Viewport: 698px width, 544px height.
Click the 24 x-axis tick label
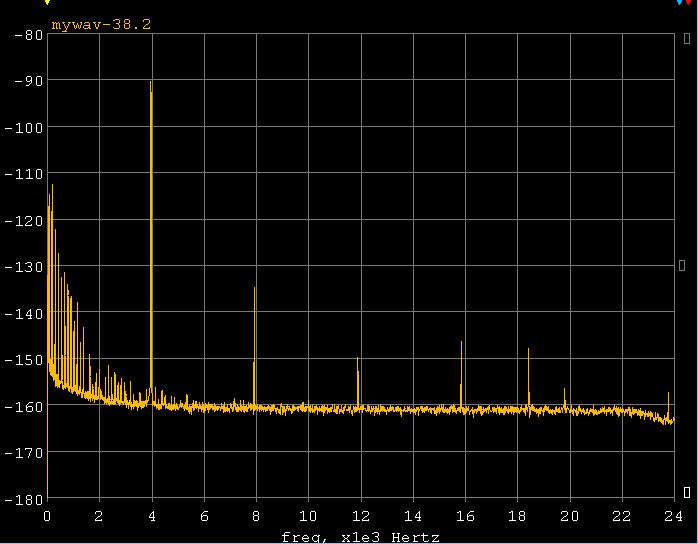(674, 516)
